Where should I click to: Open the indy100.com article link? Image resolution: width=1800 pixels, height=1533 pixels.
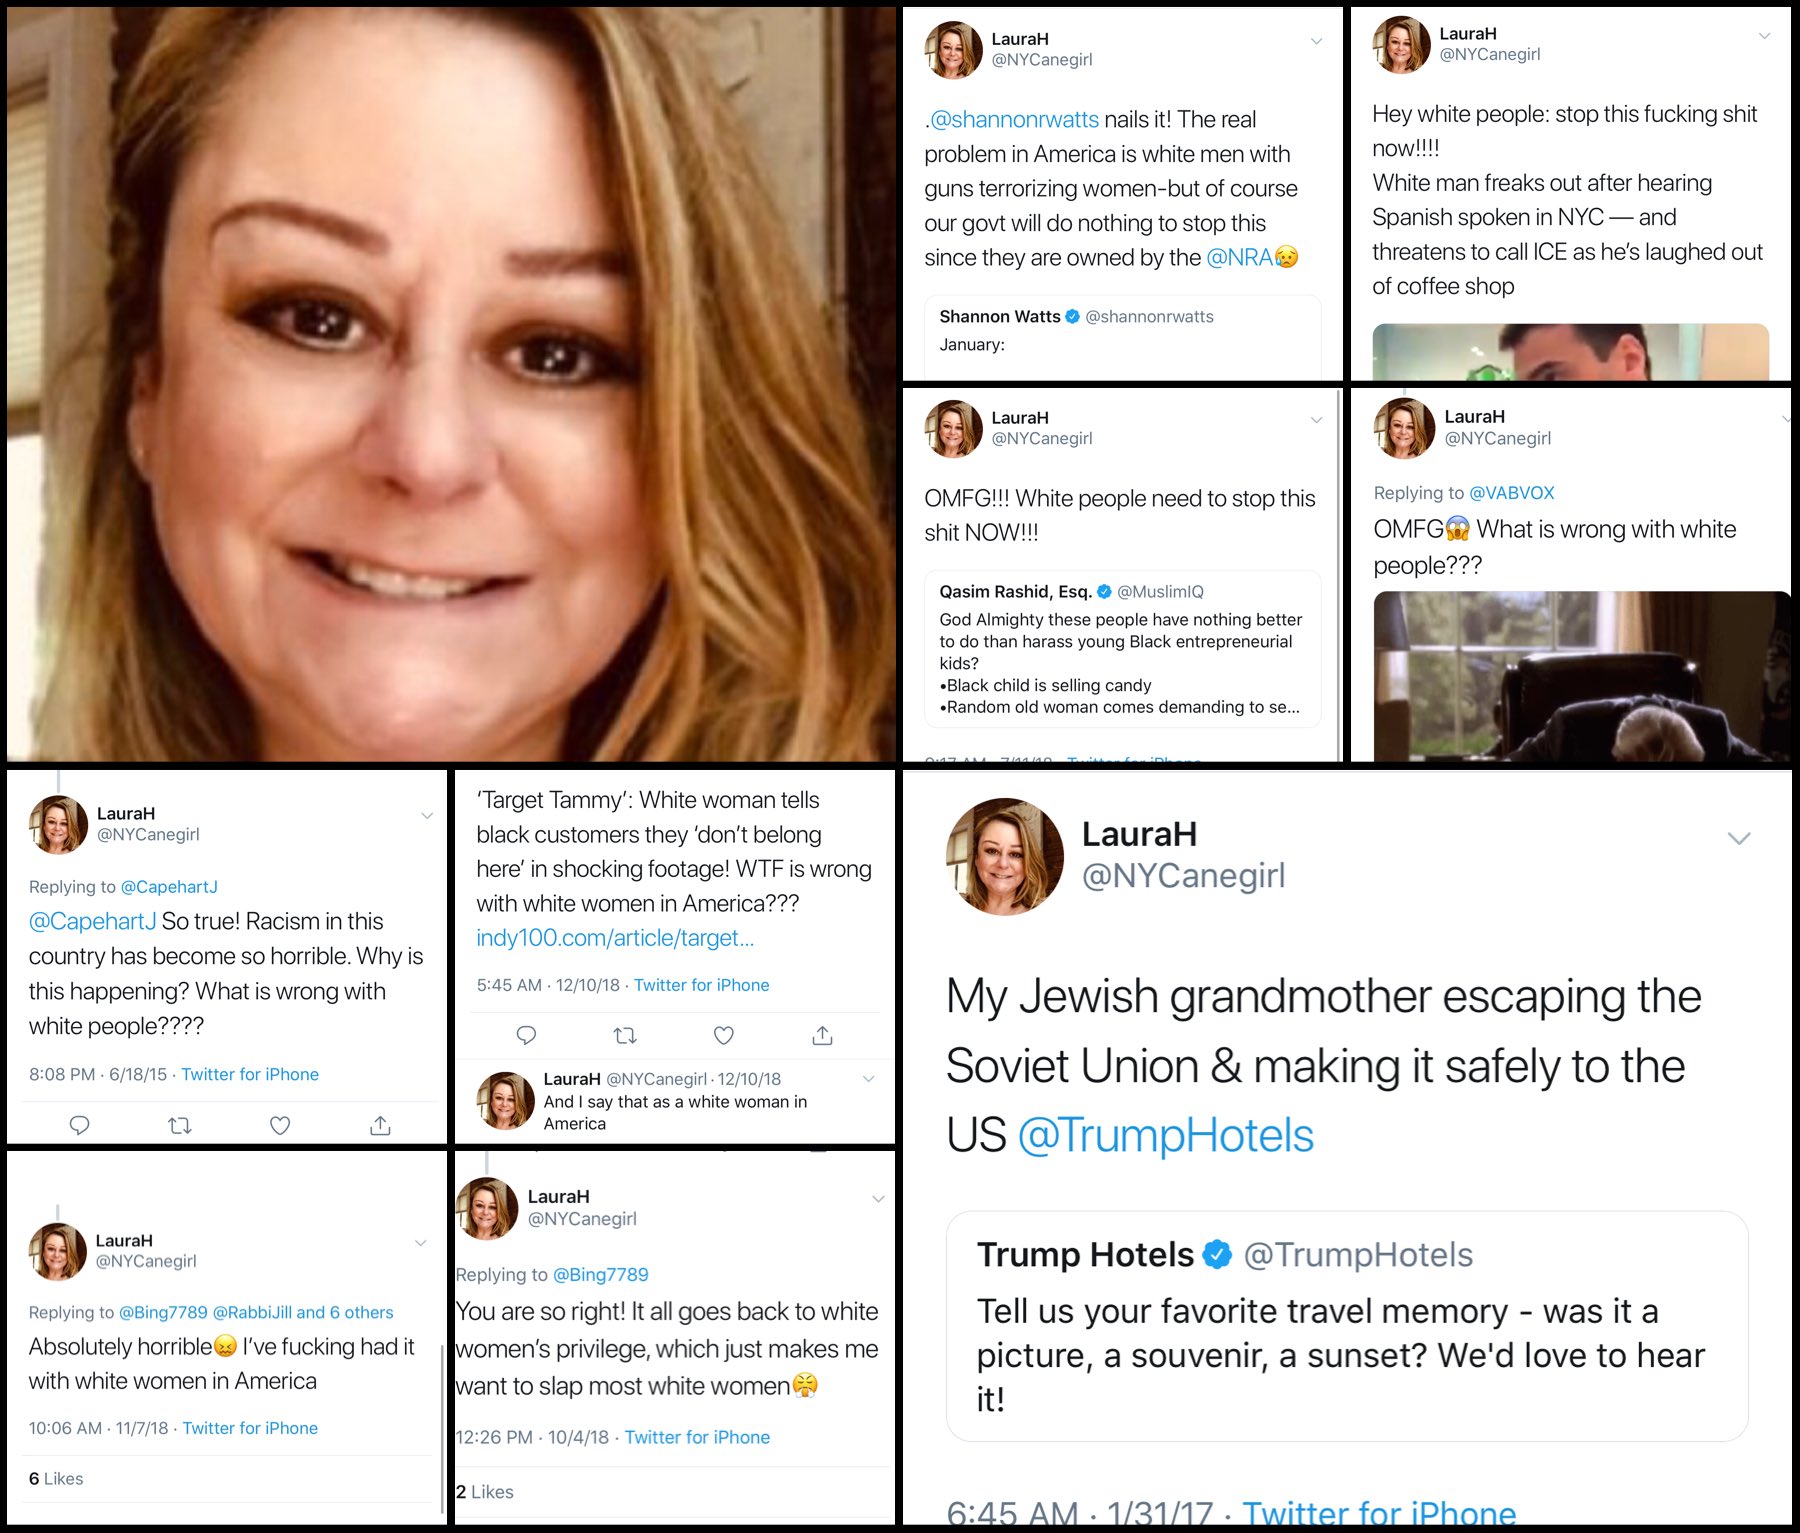(x=615, y=938)
